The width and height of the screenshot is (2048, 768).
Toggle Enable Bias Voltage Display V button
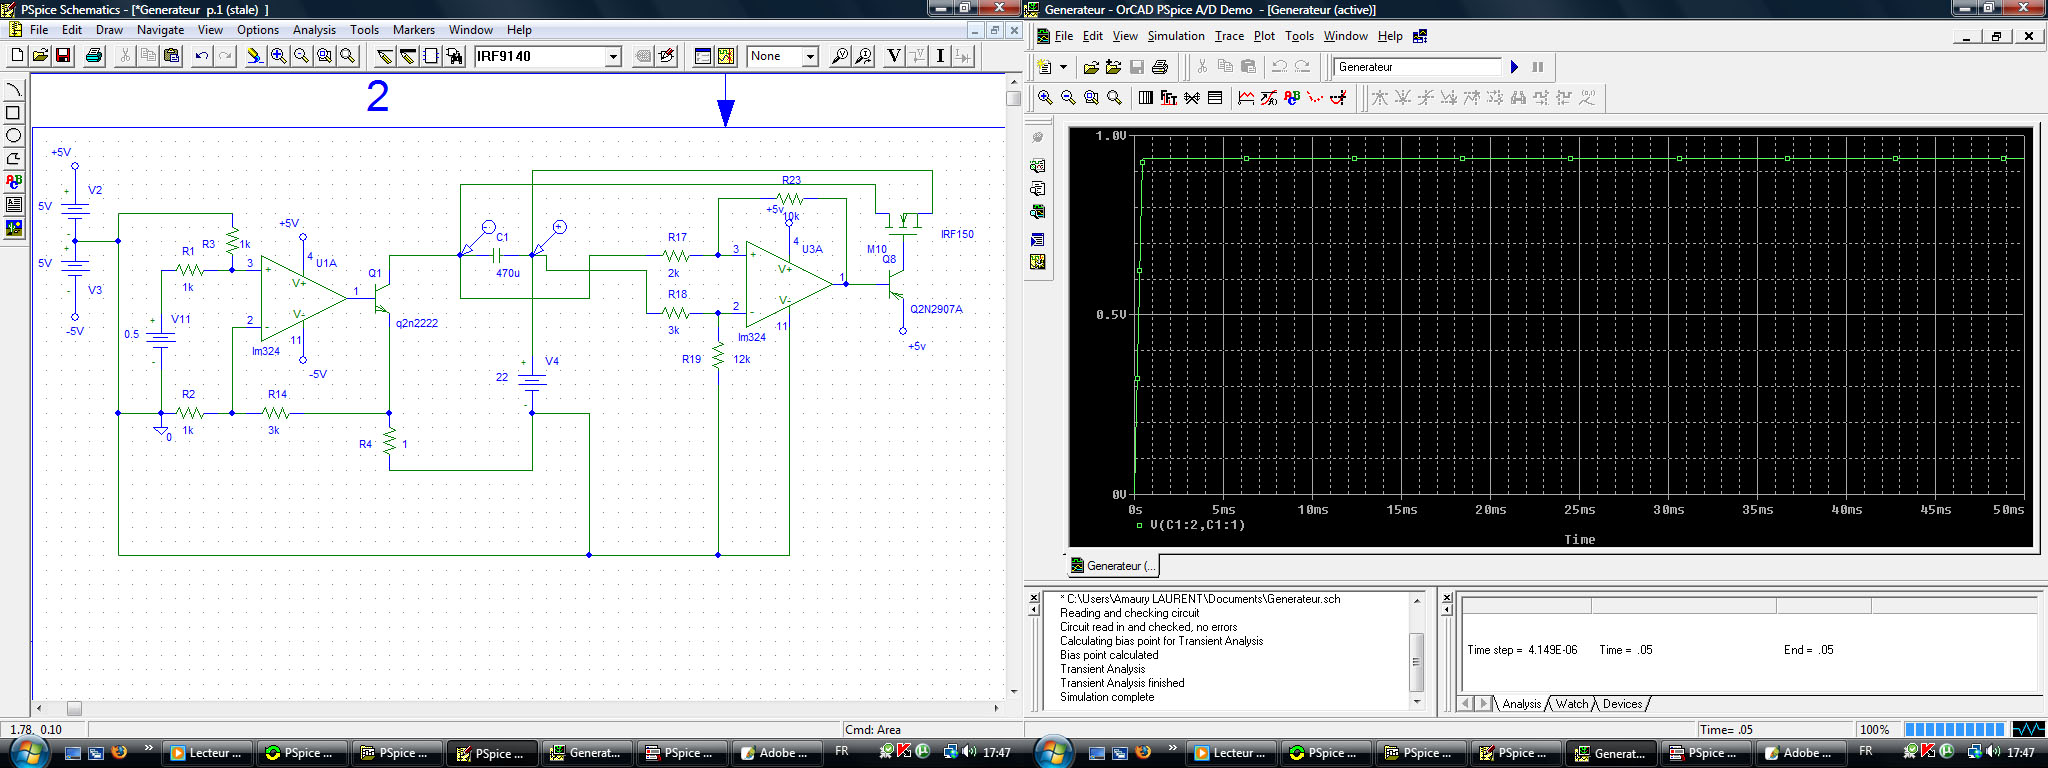coord(893,57)
